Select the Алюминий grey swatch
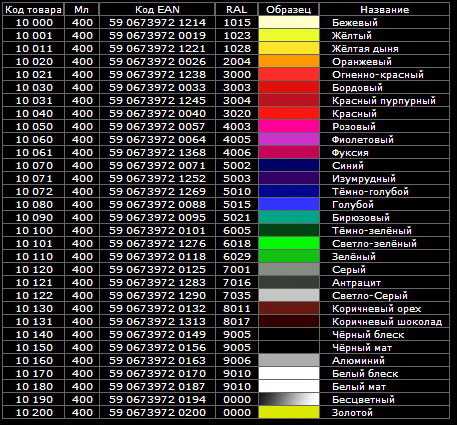 point(289,361)
